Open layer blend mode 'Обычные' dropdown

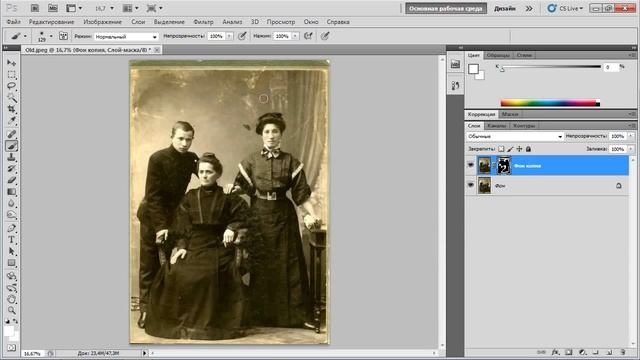(515, 136)
